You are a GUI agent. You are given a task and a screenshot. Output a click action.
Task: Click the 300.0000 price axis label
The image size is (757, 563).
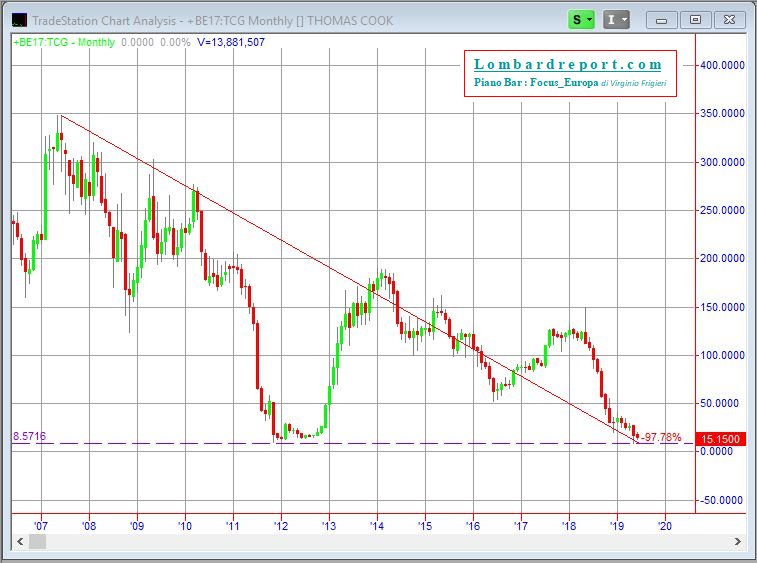click(x=722, y=162)
